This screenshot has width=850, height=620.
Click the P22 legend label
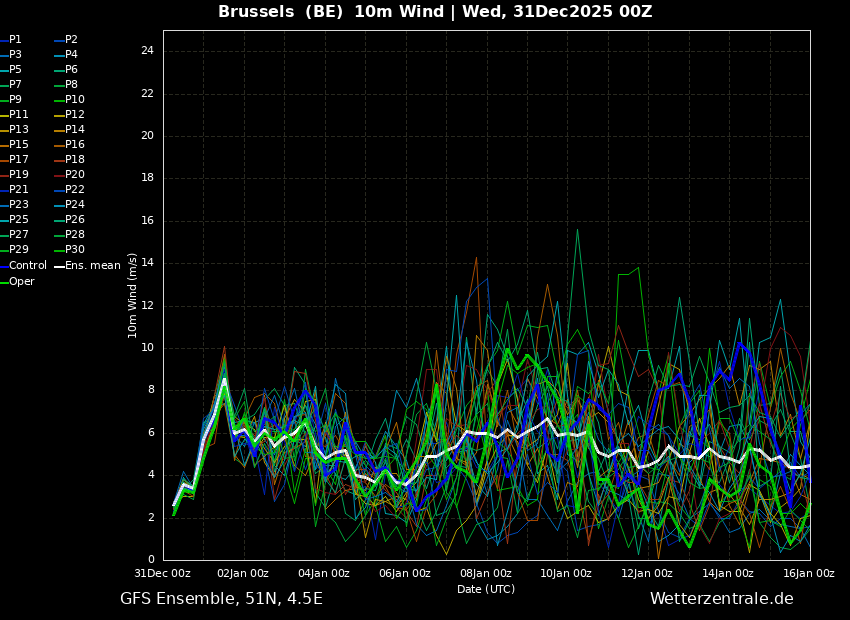click(75, 190)
